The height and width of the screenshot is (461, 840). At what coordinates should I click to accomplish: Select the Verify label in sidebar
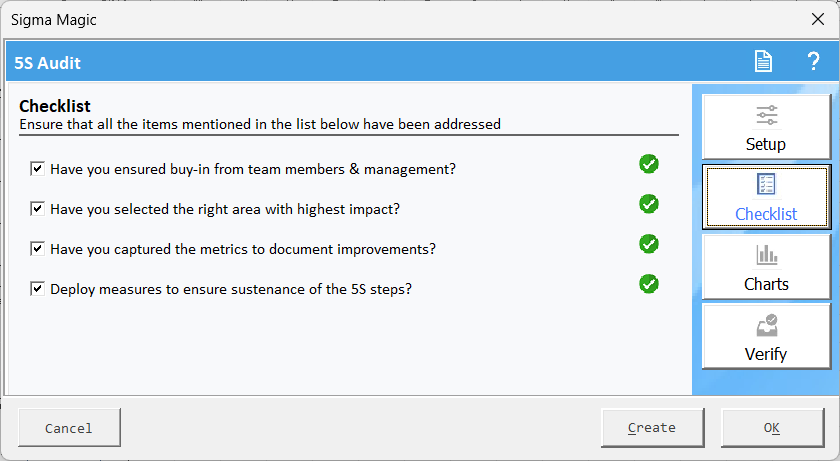766,354
